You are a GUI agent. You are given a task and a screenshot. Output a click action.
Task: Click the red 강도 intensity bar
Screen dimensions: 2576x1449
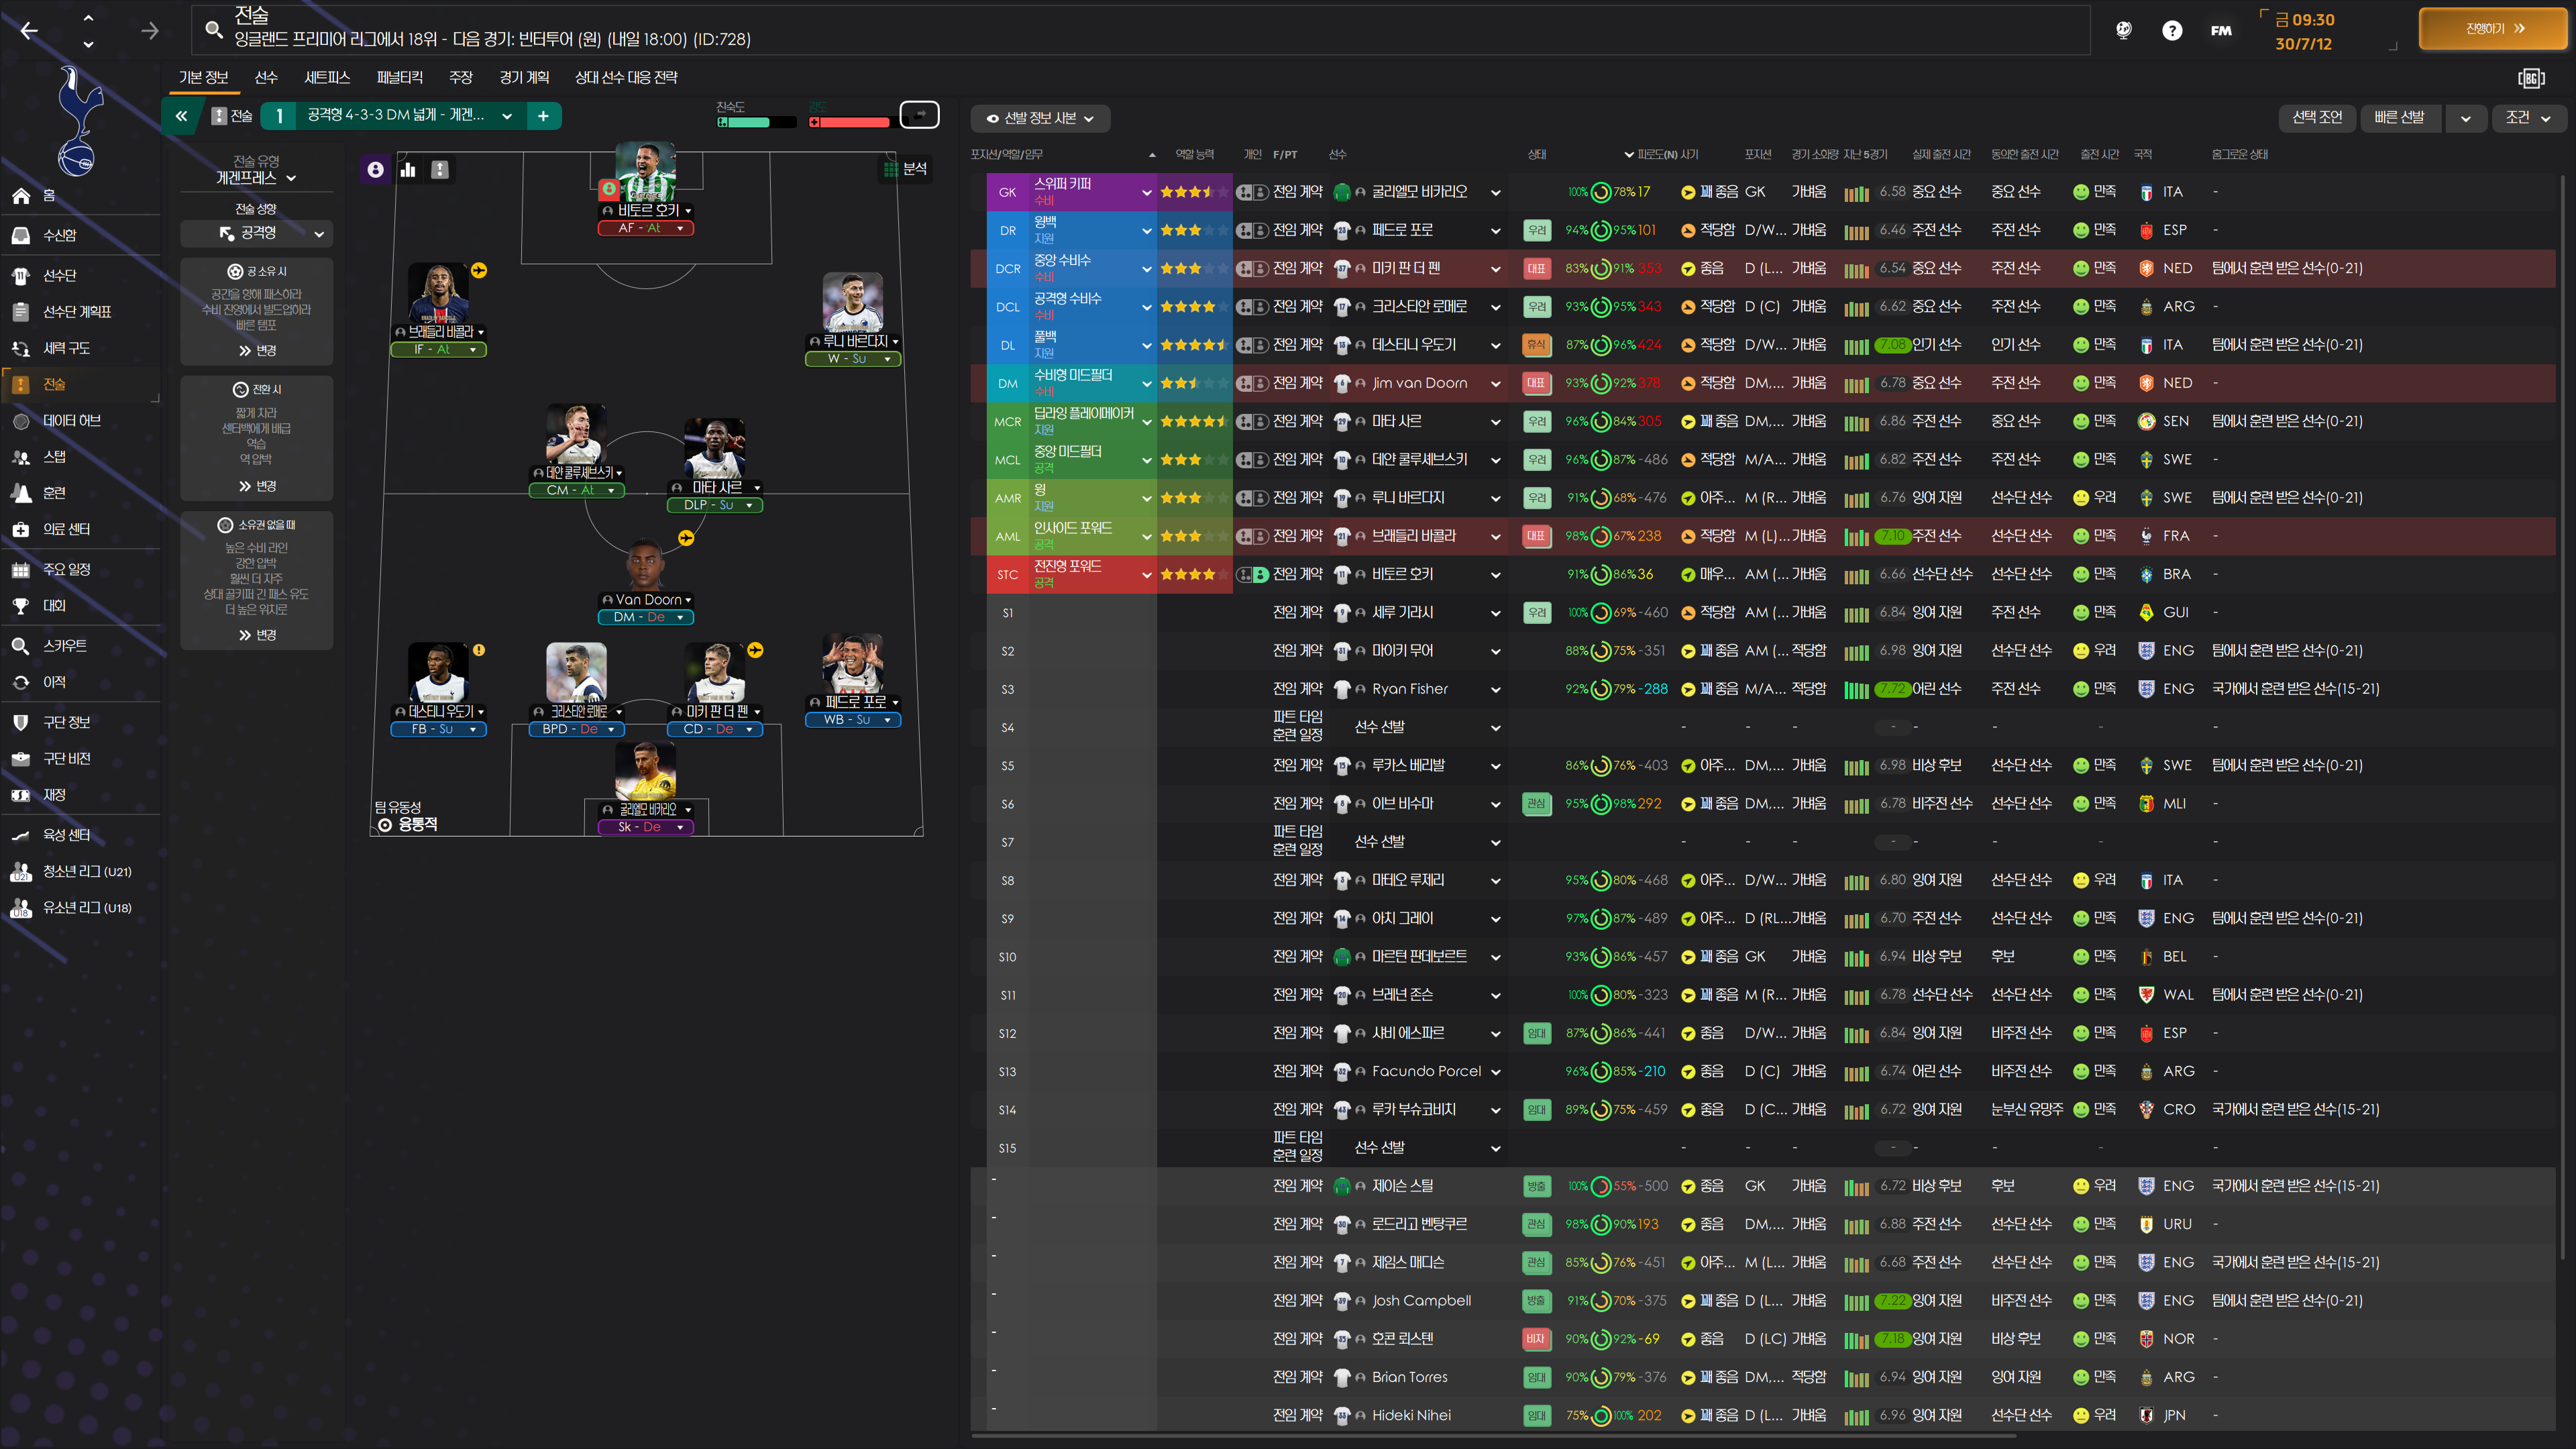click(850, 122)
